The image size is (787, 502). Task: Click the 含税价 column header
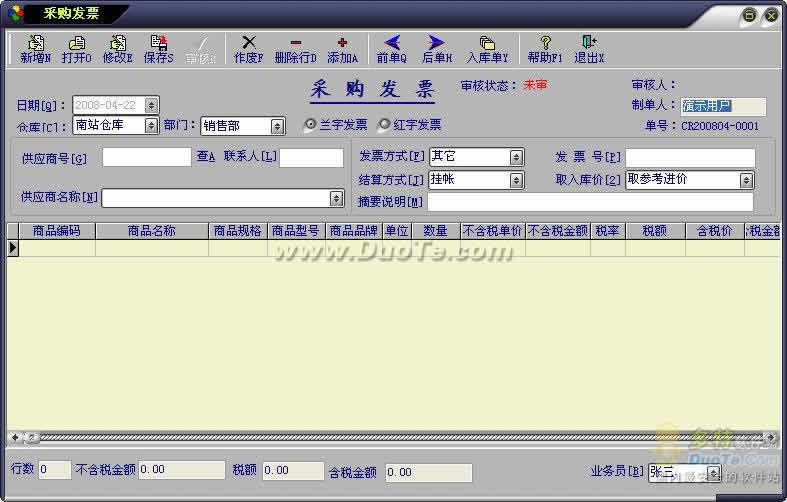[715, 231]
